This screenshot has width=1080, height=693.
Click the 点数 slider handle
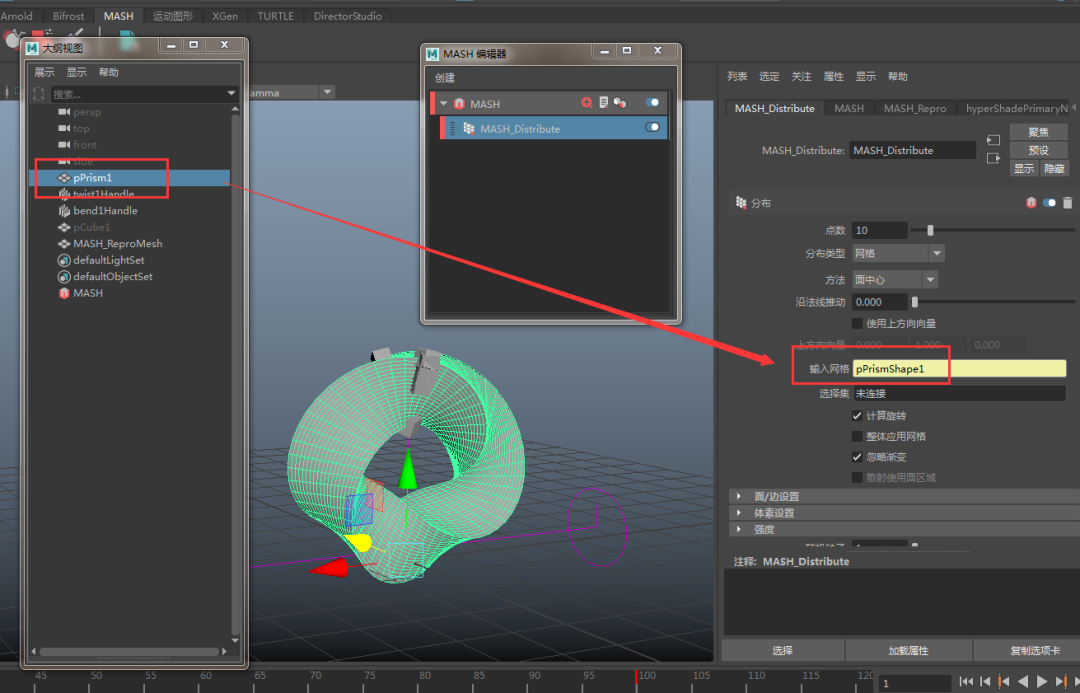point(930,230)
